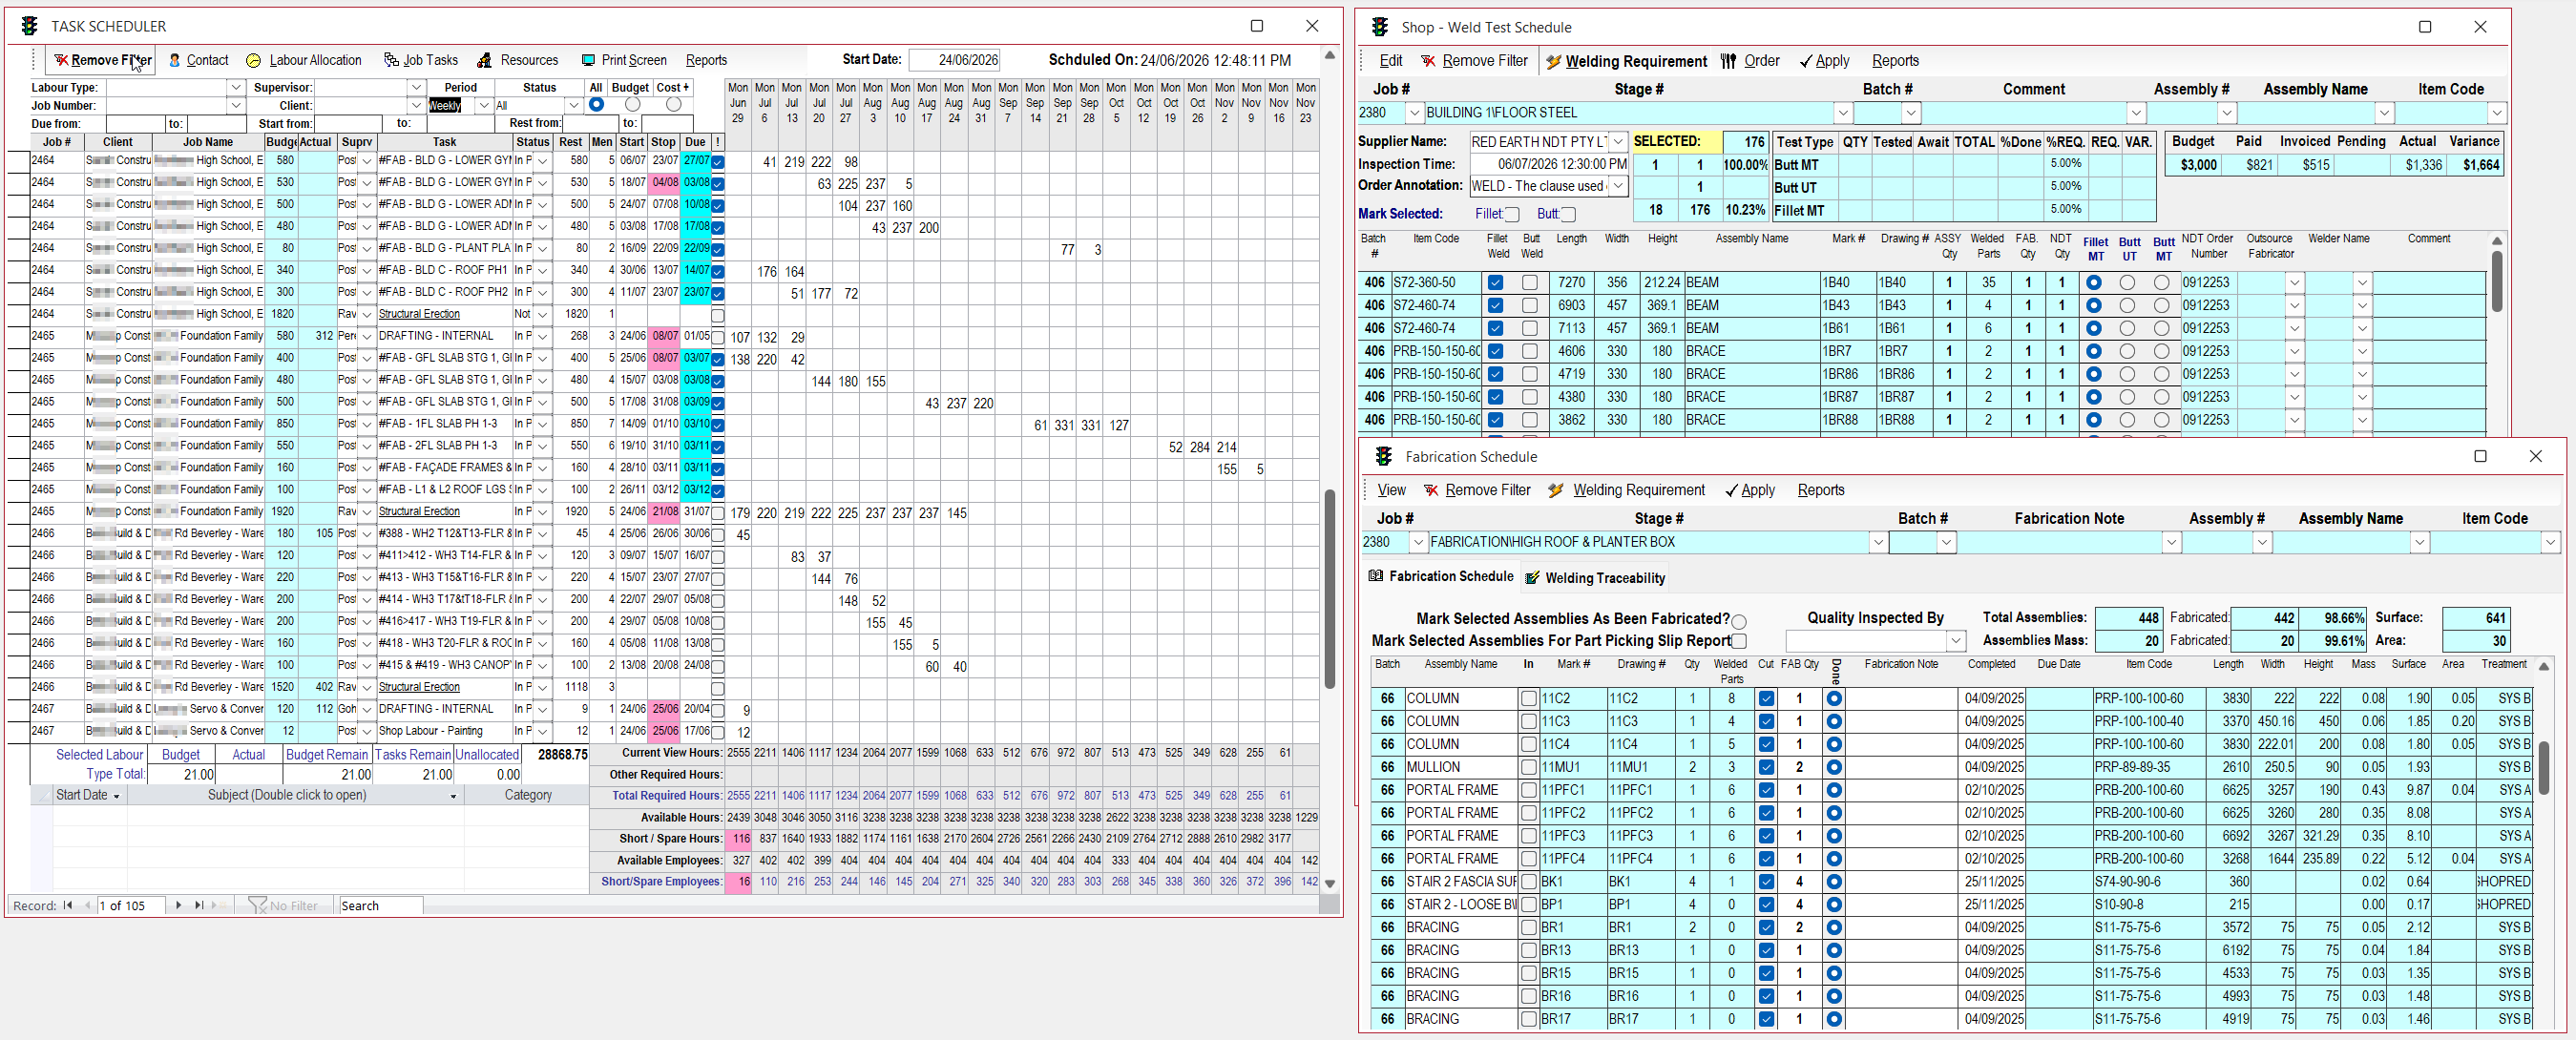Select the Budget radio button

632,104
